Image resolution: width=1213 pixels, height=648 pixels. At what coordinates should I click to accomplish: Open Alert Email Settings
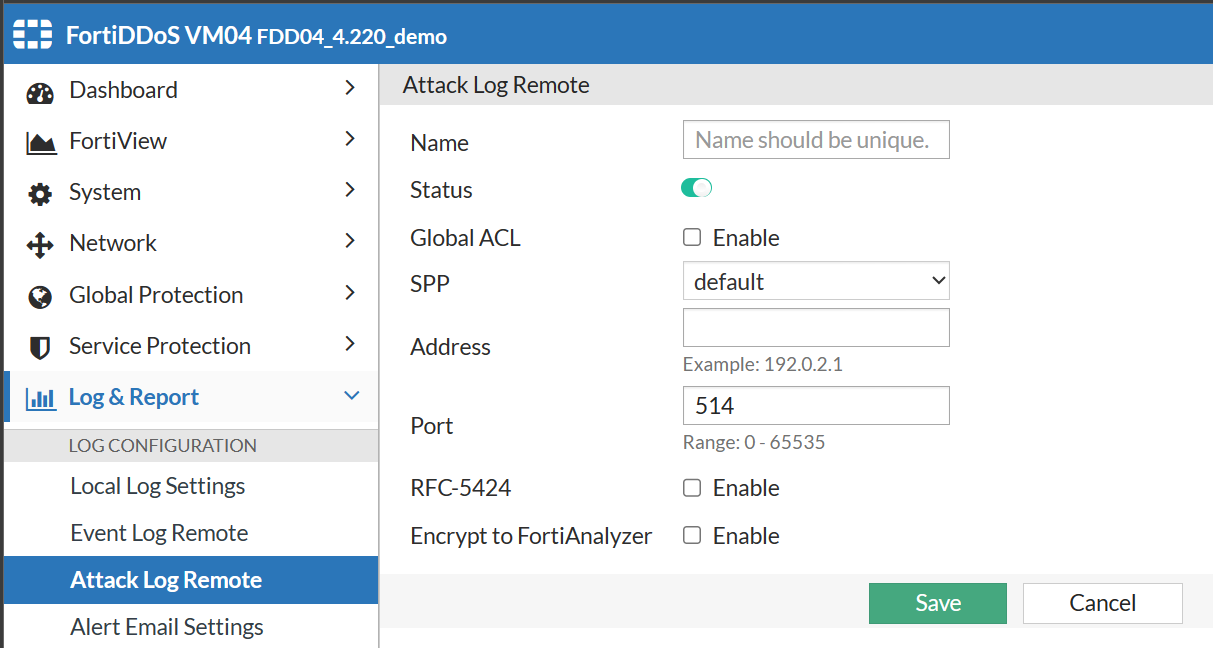point(166,626)
